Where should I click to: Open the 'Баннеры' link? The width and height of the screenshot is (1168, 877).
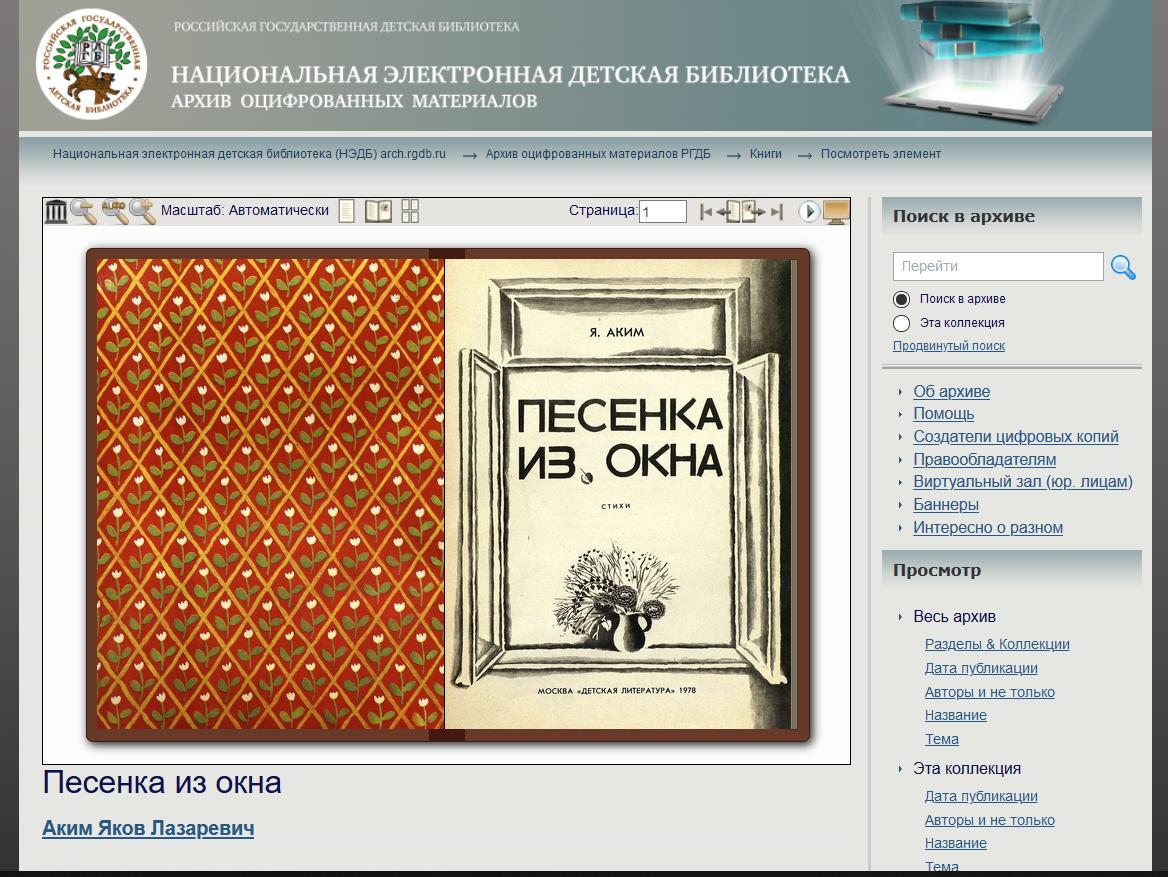[x=945, y=504]
